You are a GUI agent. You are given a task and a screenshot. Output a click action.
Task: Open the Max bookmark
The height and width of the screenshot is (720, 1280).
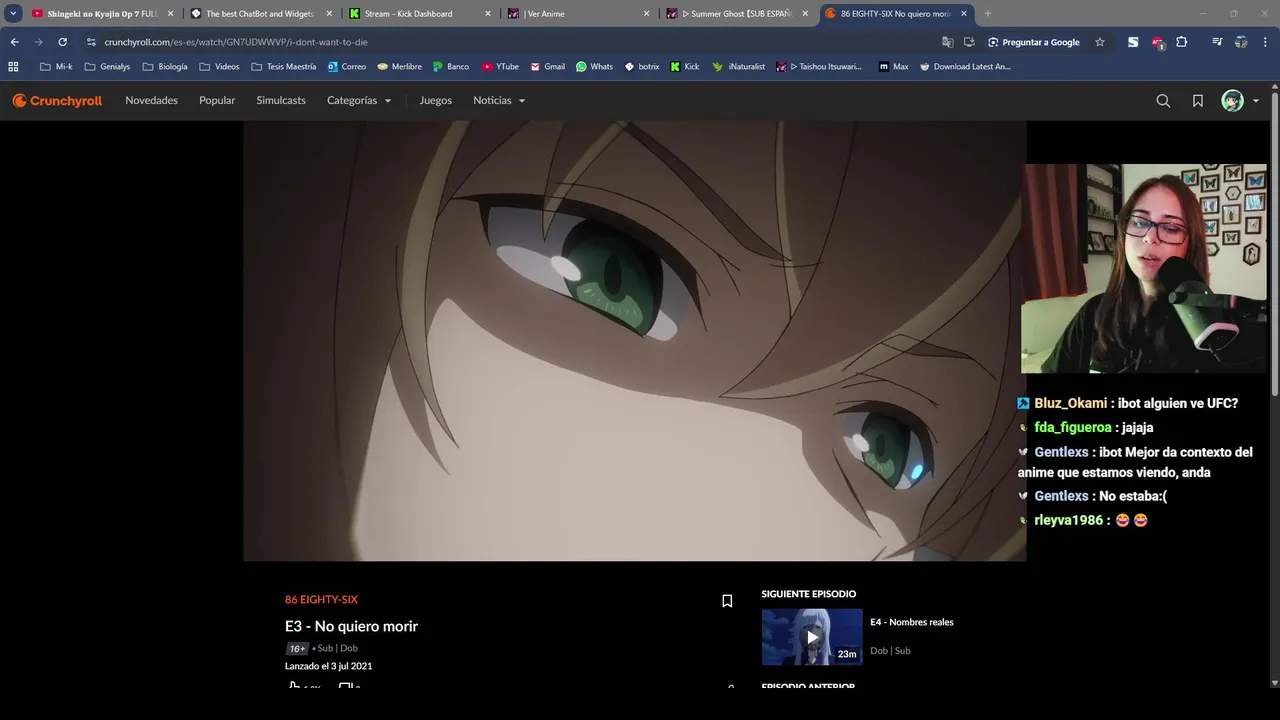[893, 67]
